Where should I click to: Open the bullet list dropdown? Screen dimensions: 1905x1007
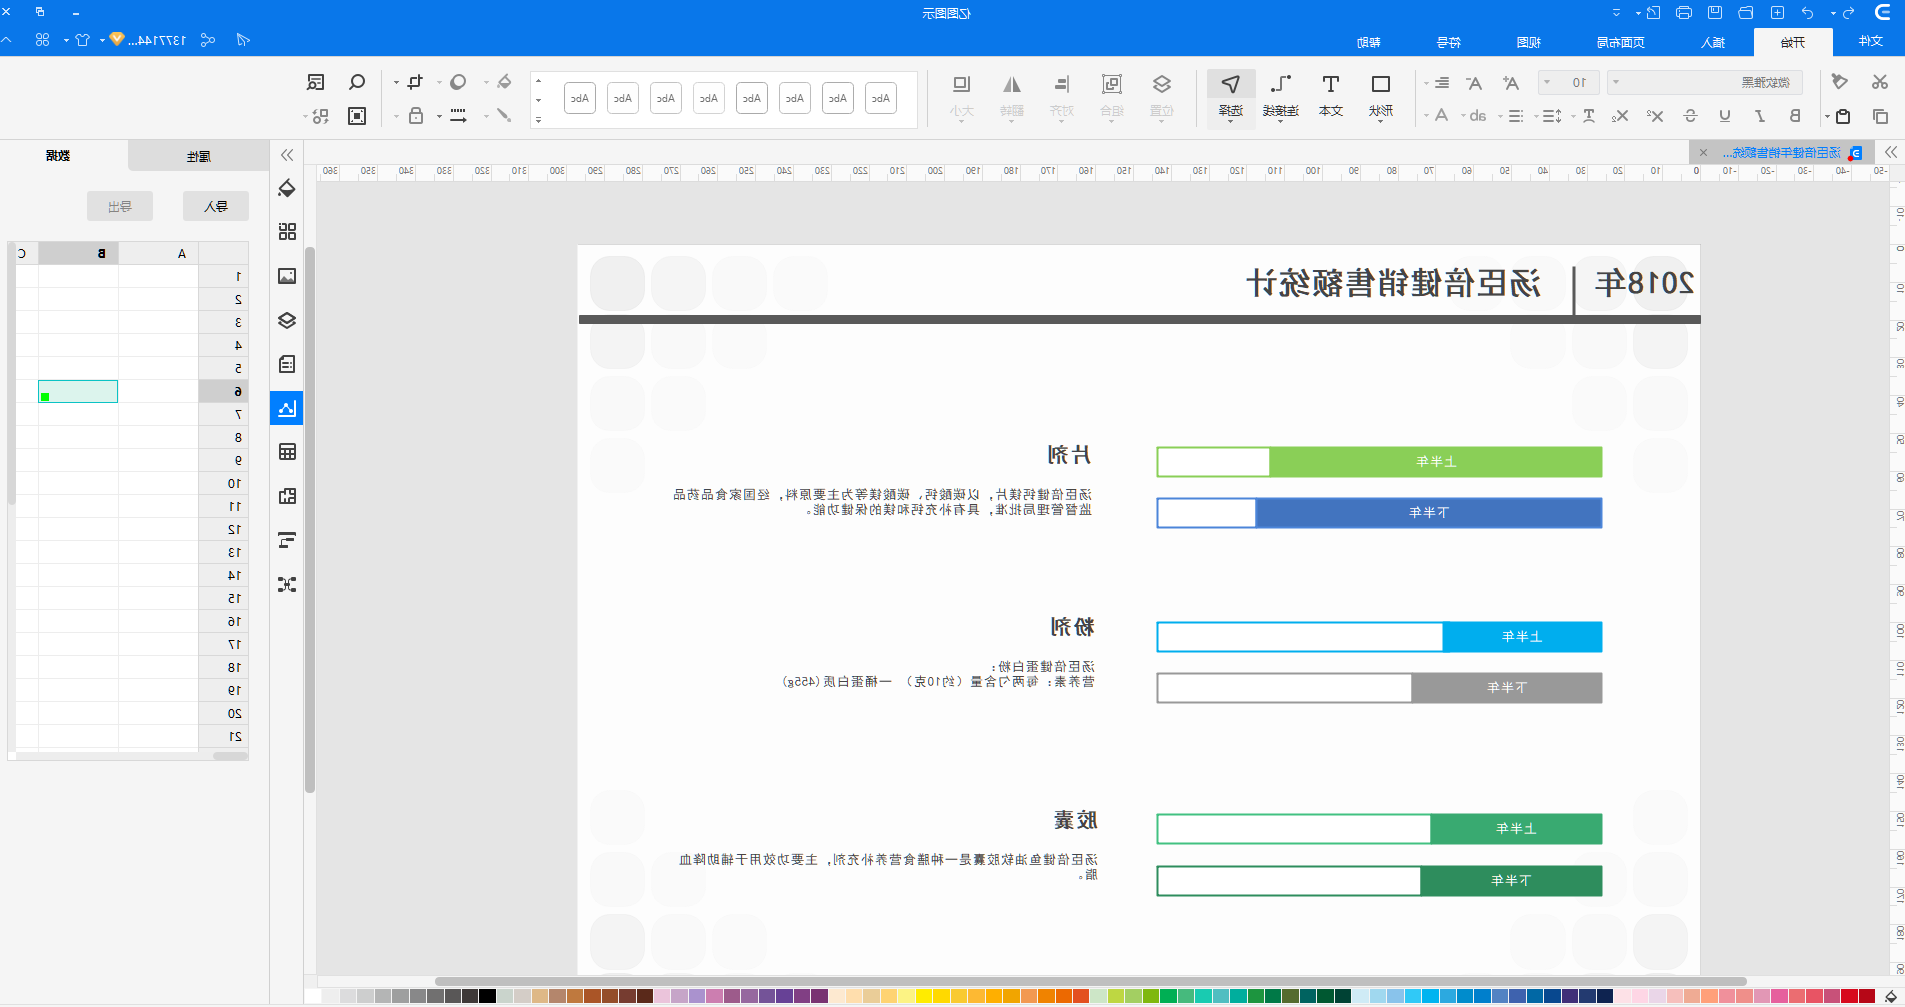tap(1511, 116)
